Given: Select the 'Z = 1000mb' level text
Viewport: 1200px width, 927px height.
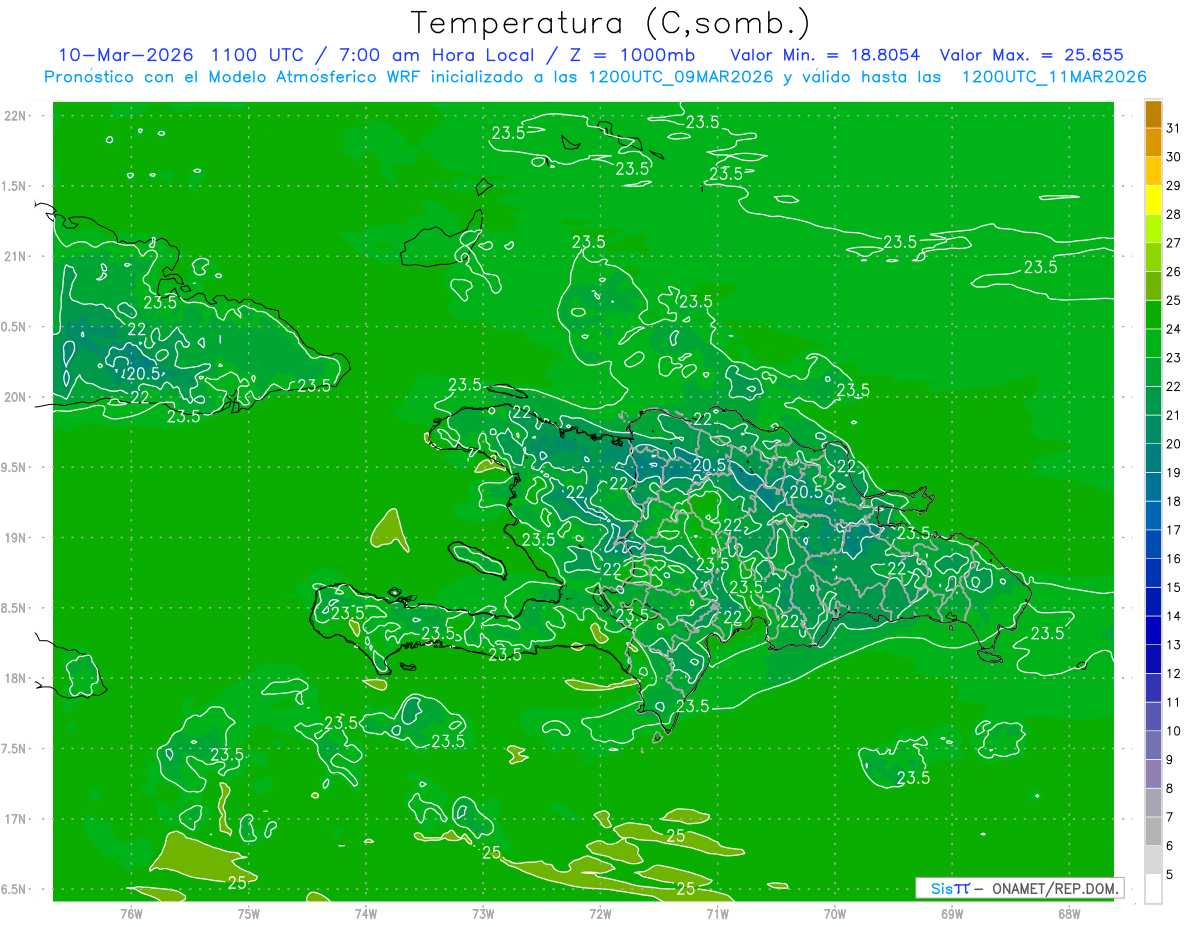Looking at the screenshot, I should point(630,55).
